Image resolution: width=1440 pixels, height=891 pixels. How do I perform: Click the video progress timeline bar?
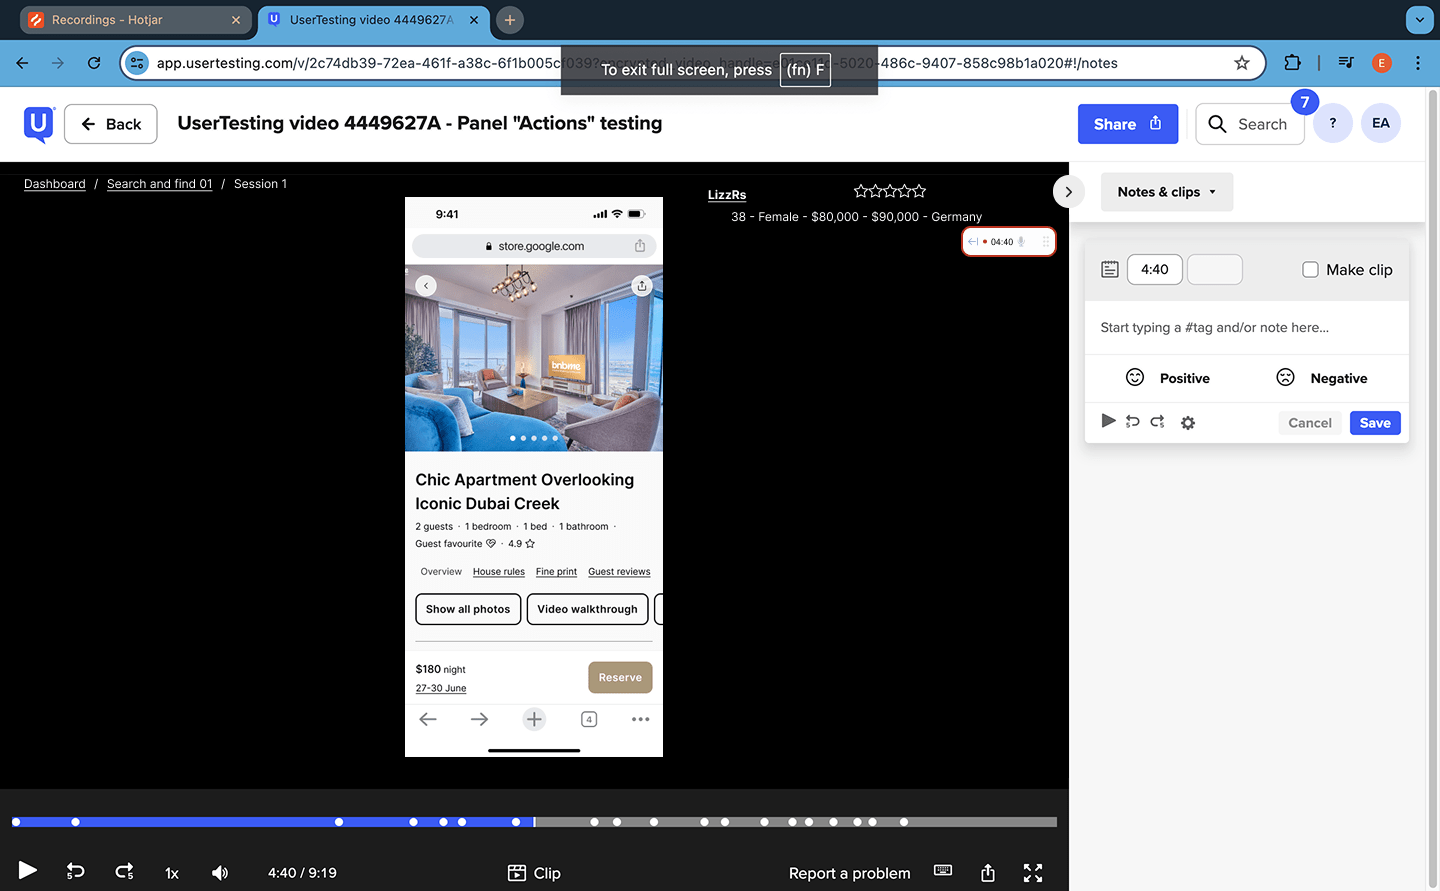pyautogui.click(x=700, y=822)
